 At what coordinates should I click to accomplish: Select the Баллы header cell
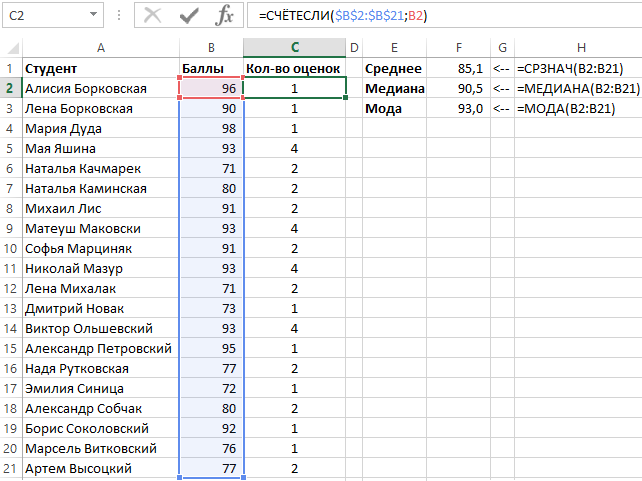(x=211, y=68)
